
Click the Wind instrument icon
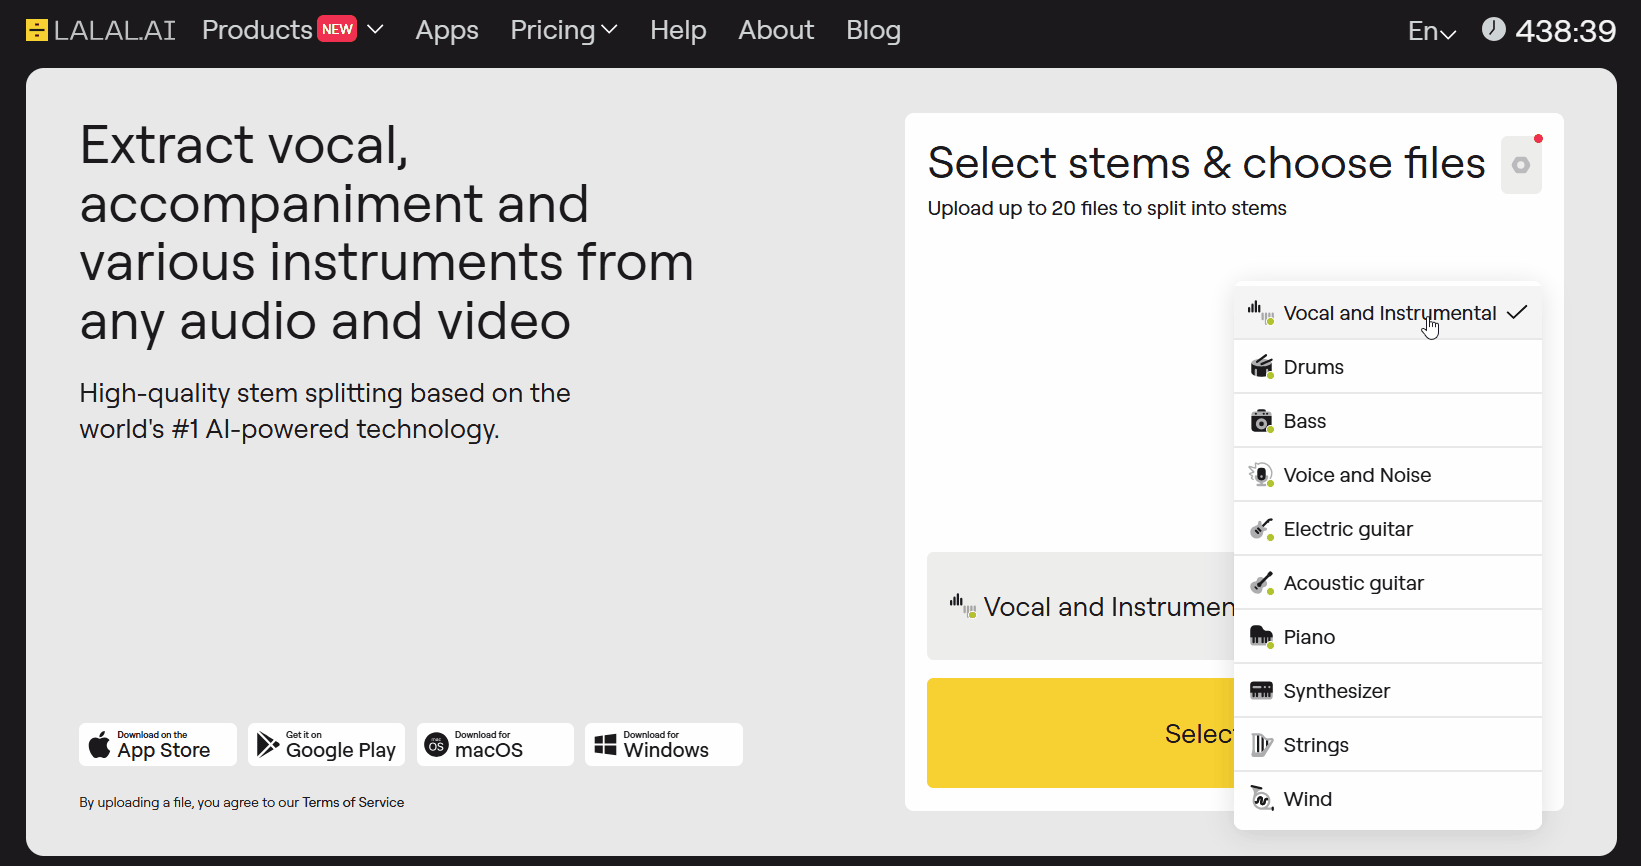pyautogui.click(x=1261, y=799)
